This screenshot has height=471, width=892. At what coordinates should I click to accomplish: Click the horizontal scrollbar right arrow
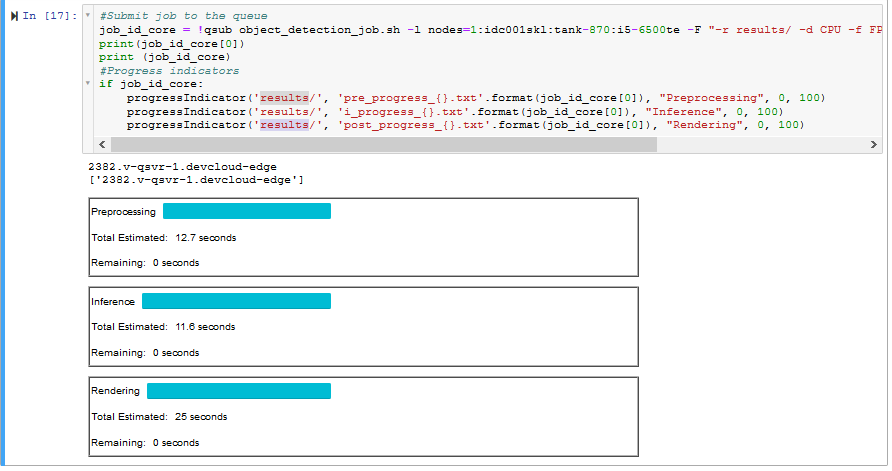pyautogui.click(x=873, y=144)
